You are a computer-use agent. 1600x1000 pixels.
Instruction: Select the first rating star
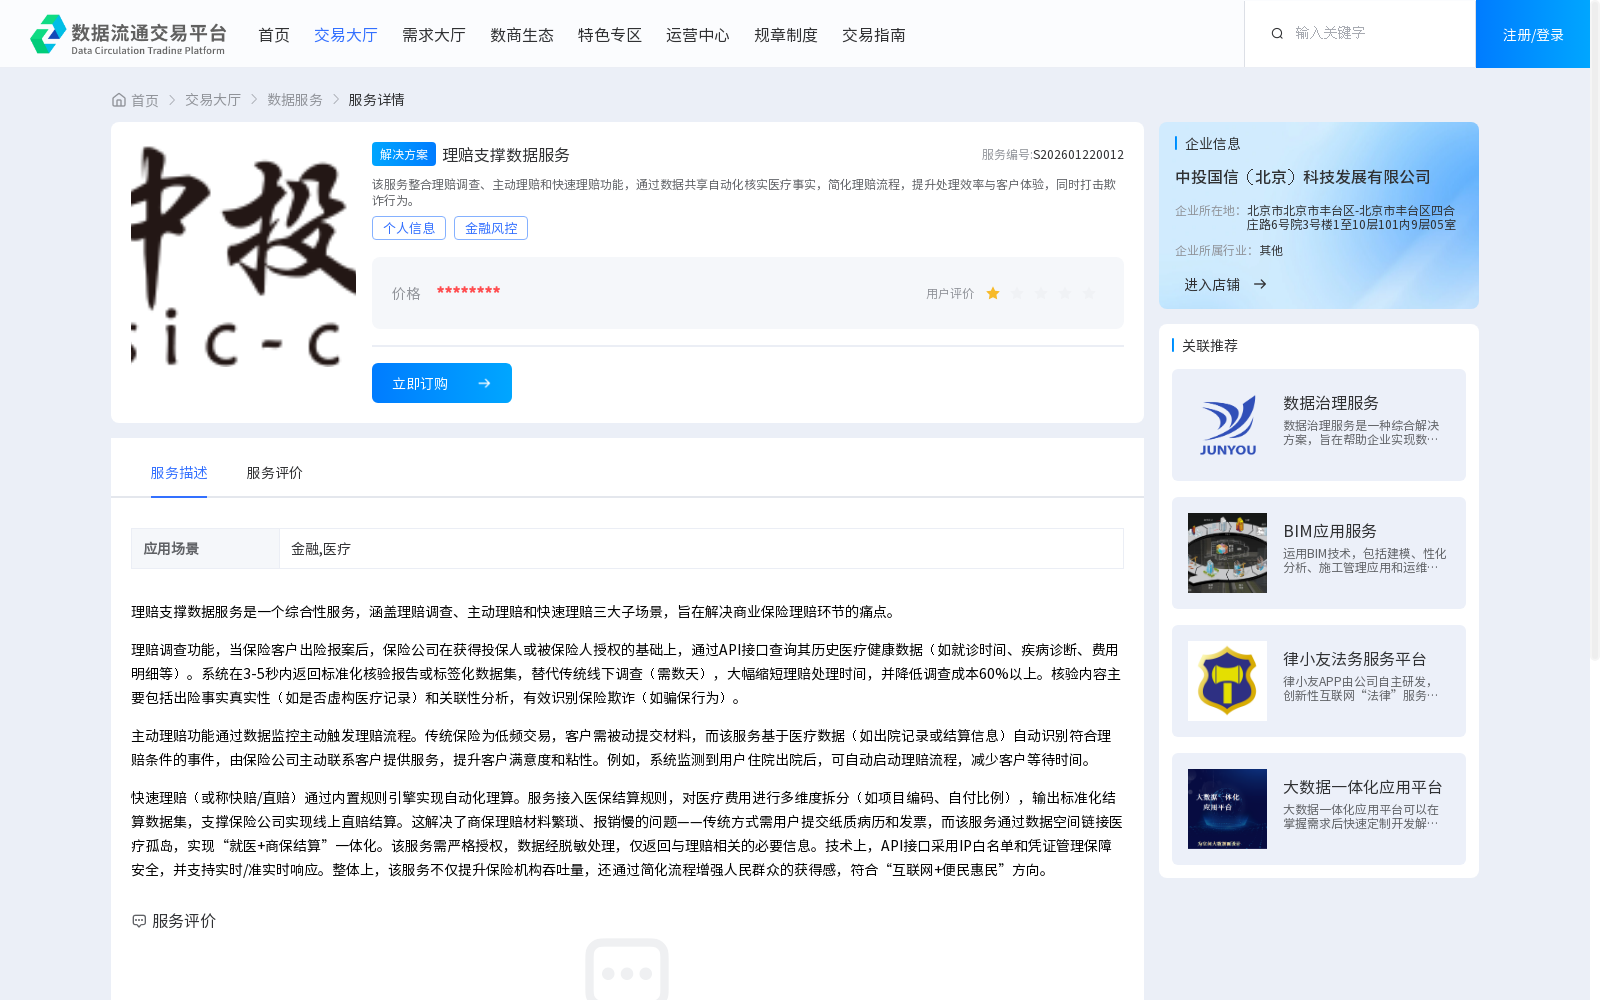[993, 293]
